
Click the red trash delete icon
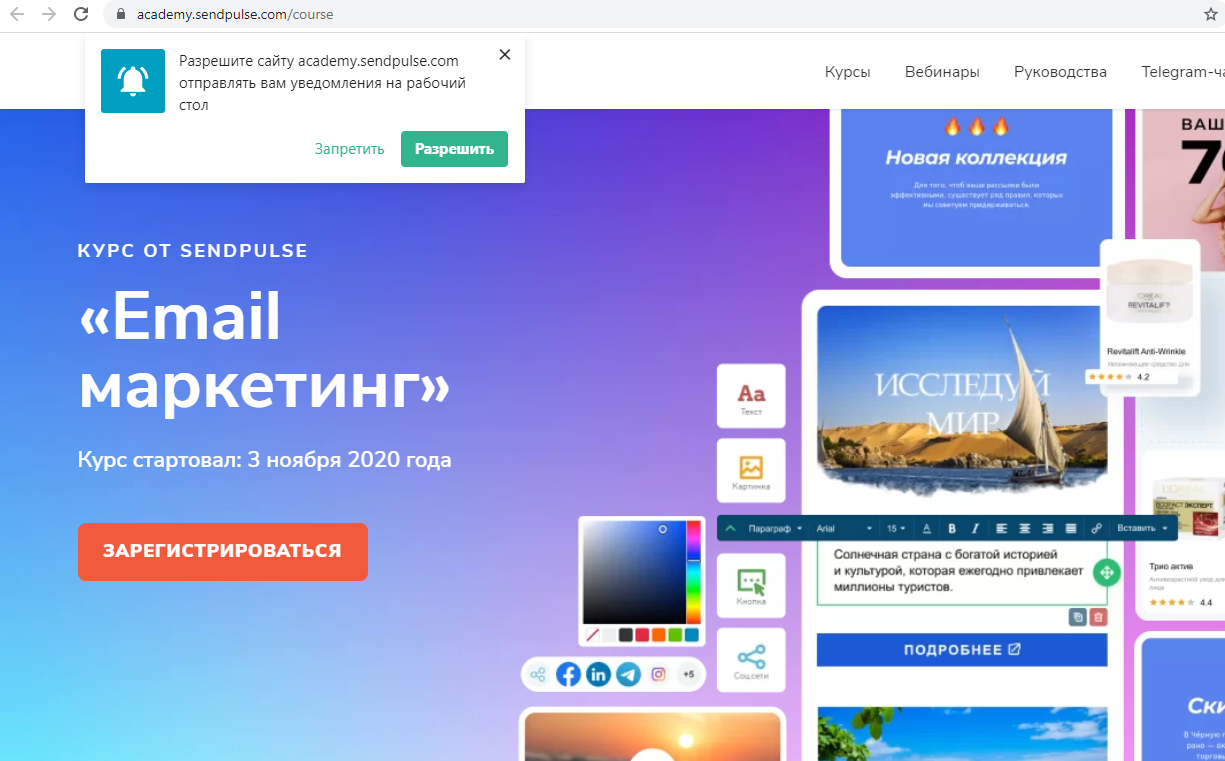click(1098, 618)
